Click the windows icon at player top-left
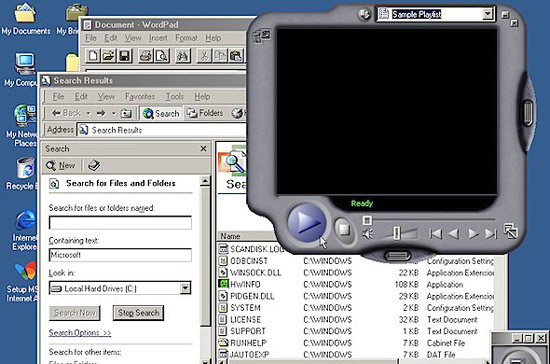550x364 pixels. coord(262,36)
